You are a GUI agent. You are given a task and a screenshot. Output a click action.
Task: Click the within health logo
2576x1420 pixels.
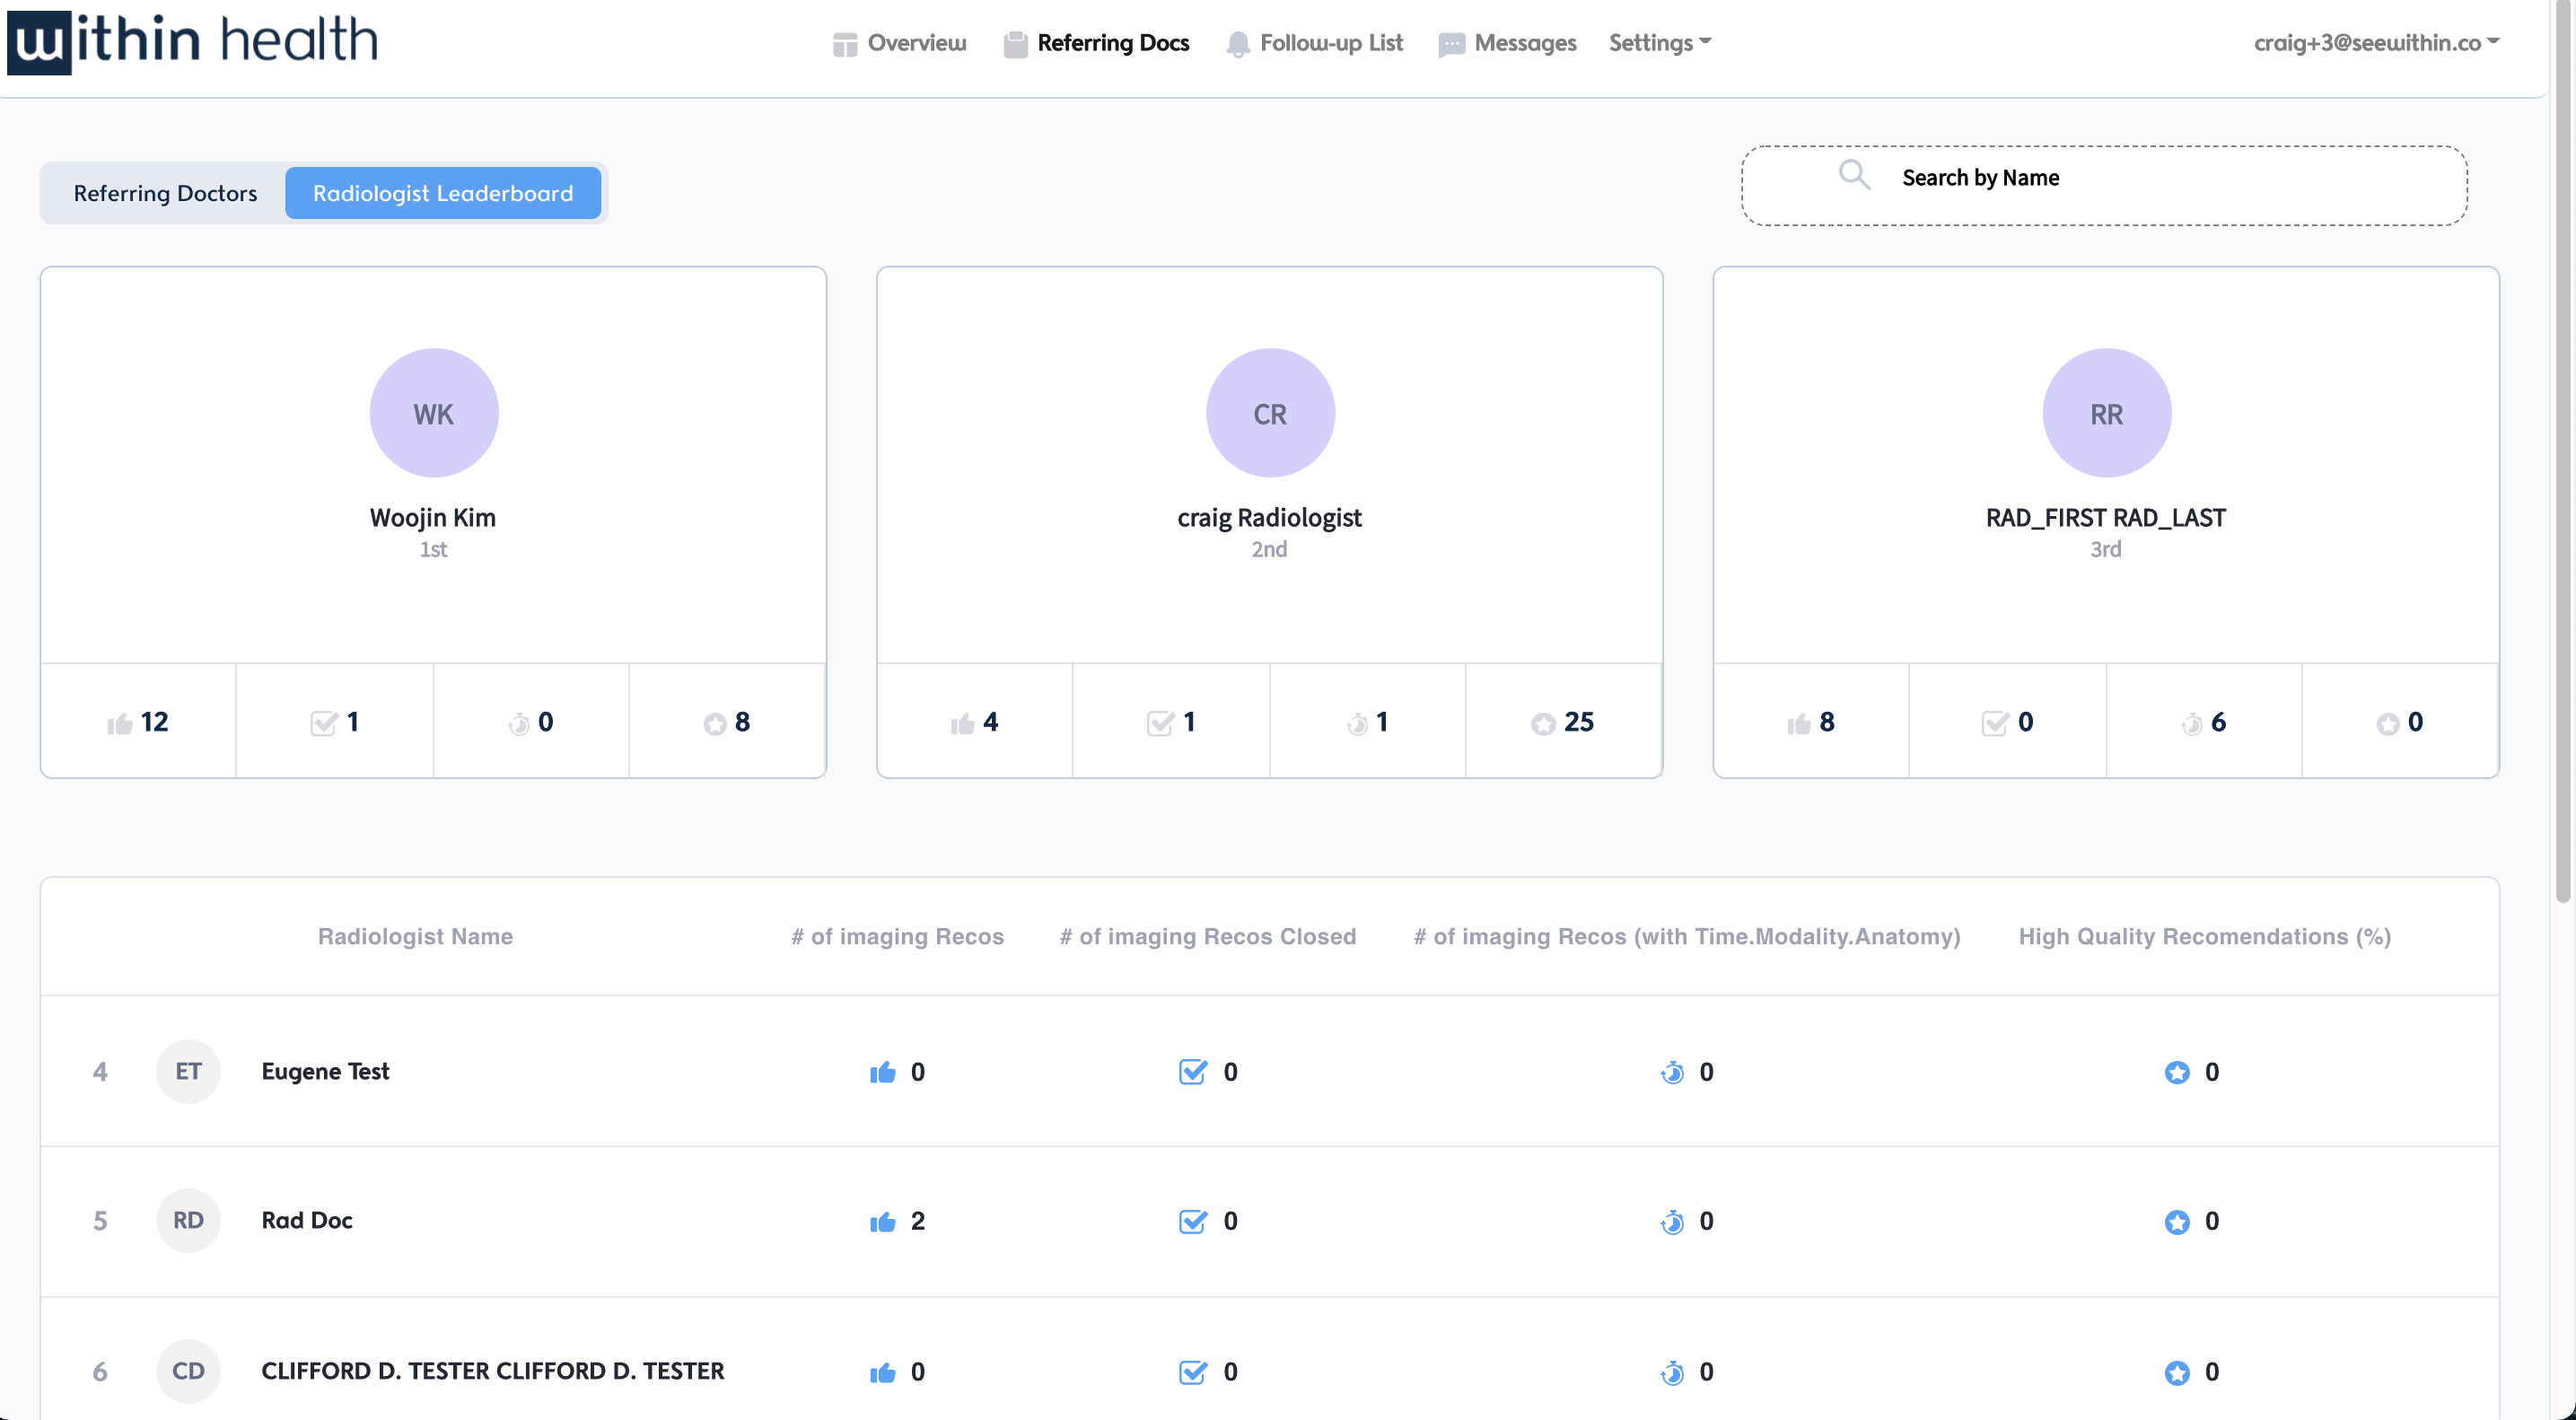pyautogui.click(x=193, y=40)
